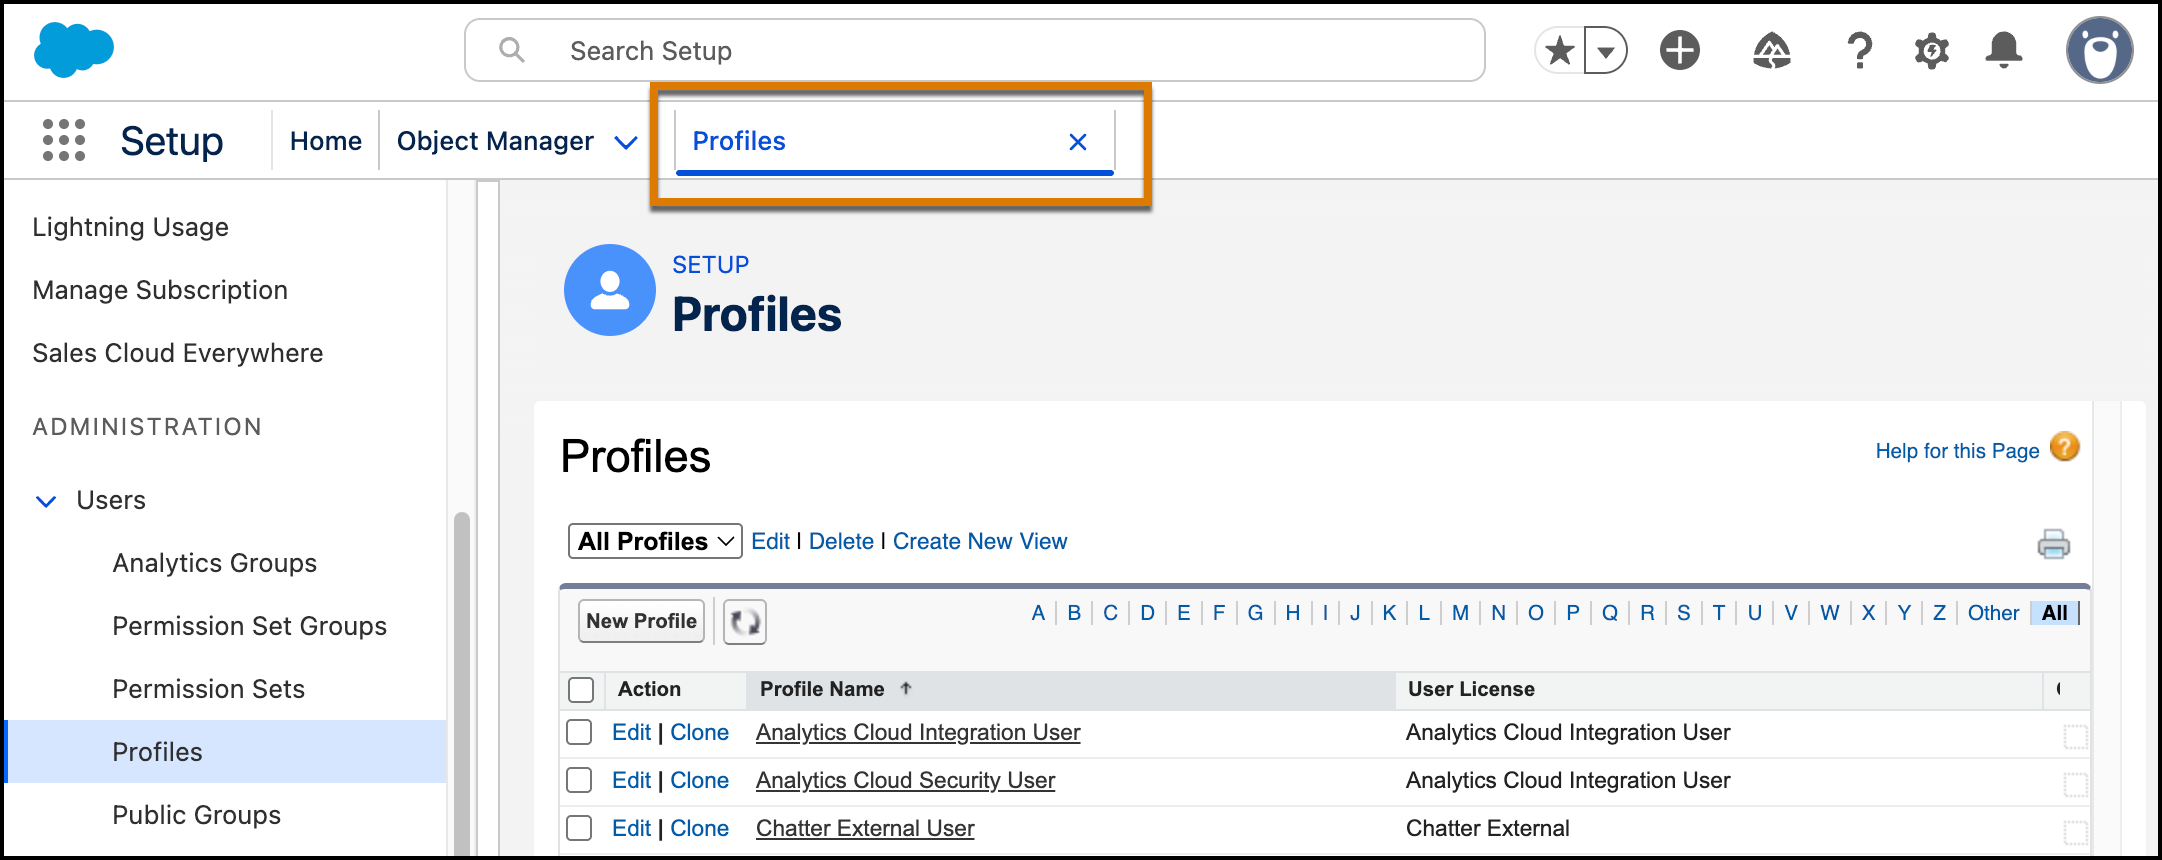
Task: Open the Trailhead guidance icon
Action: [x=1771, y=50]
